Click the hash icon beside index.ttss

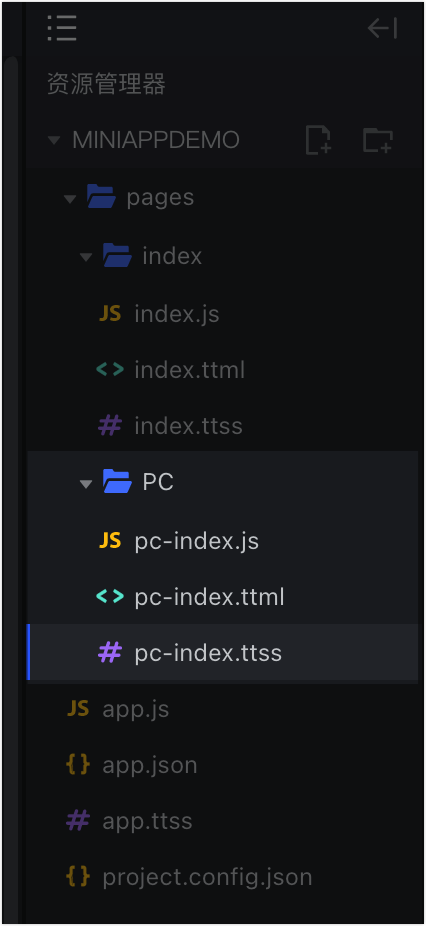110,425
